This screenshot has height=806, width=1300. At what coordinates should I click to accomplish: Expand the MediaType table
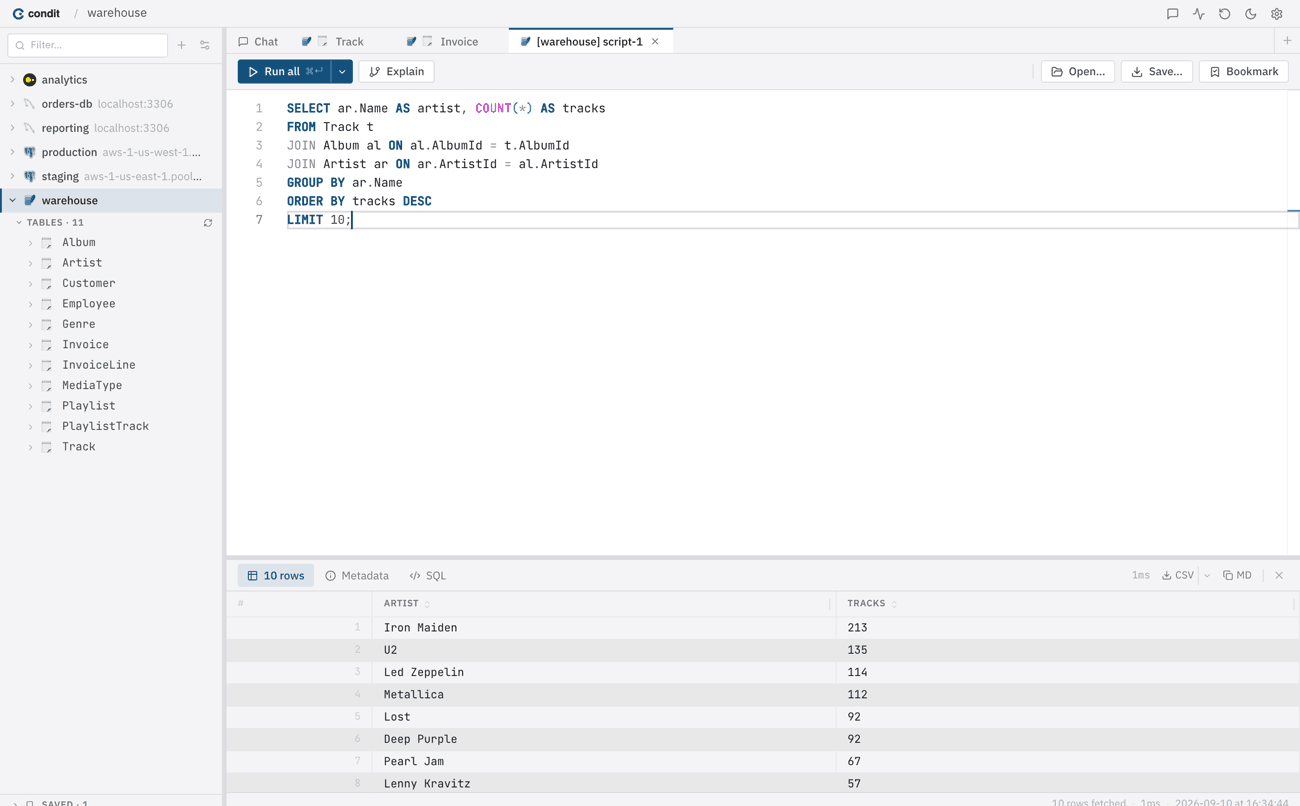(30, 385)
